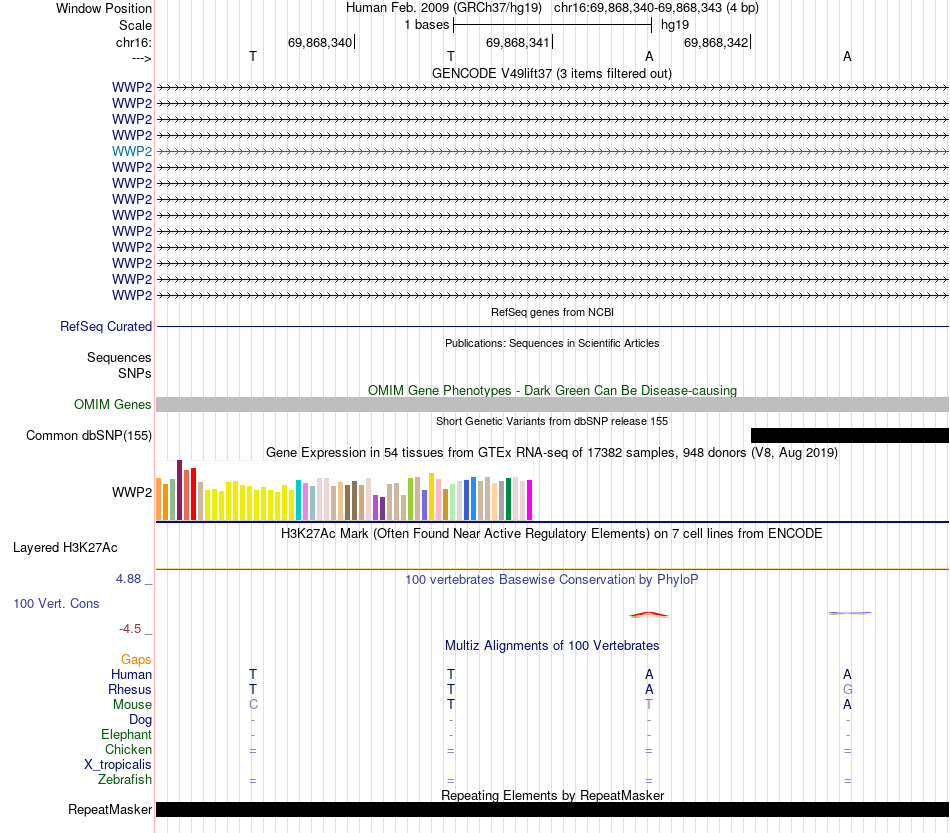The image size is (950, 833).
Task: Click the Window Position track label
Action: coord(104,8)
